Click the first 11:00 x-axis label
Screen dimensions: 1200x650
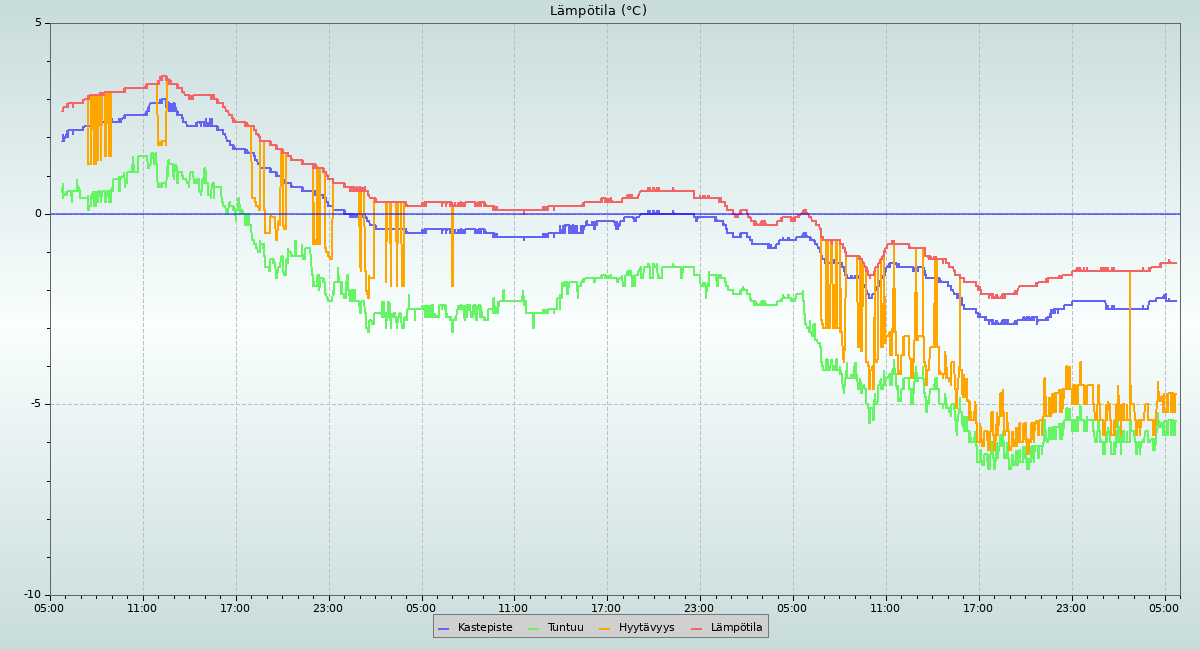pyautogui.click(x=142, y=608)
